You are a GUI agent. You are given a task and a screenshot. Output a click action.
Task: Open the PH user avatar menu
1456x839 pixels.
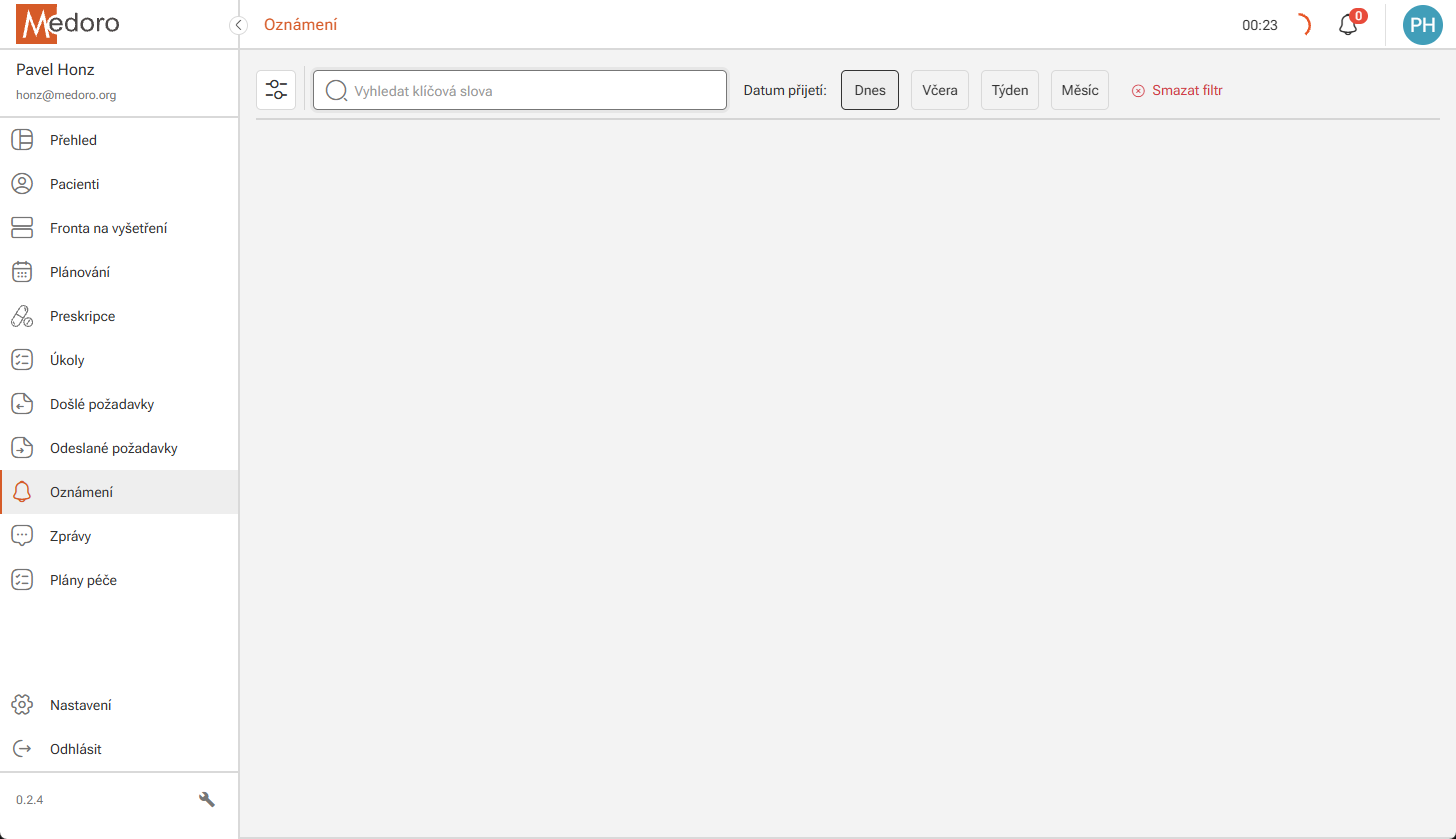pos(1422,25)
